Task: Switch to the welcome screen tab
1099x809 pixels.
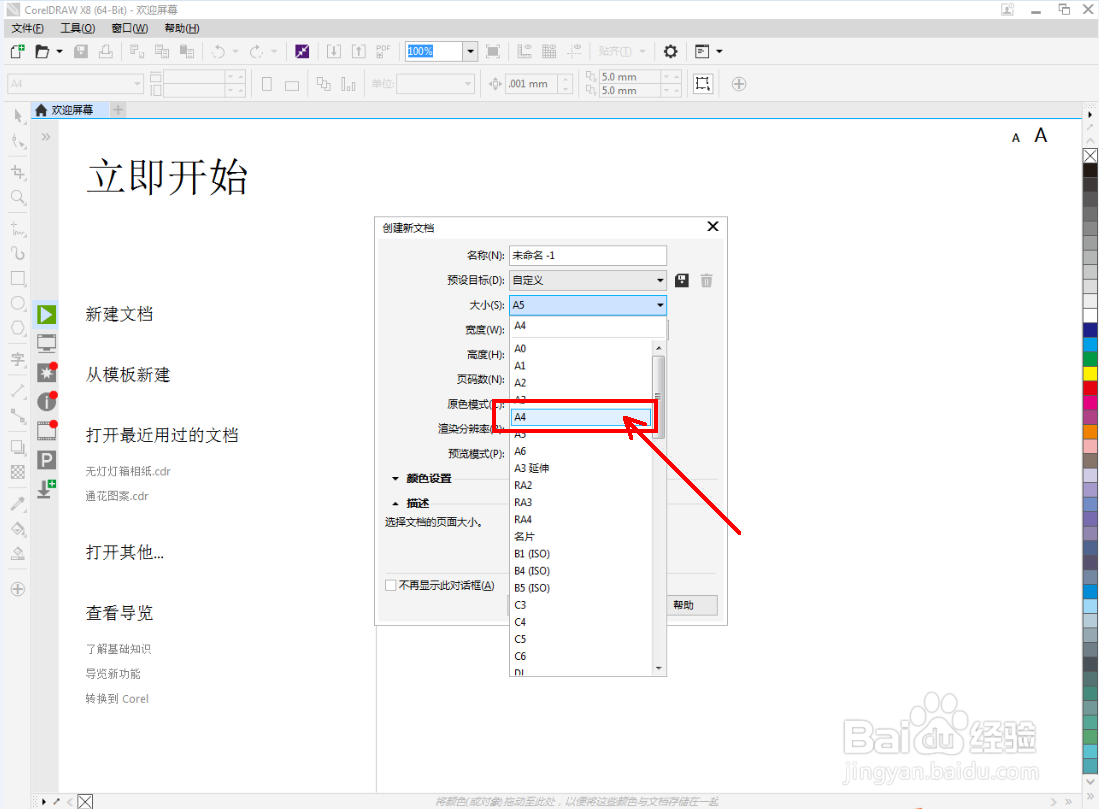Action: point(71,110)
